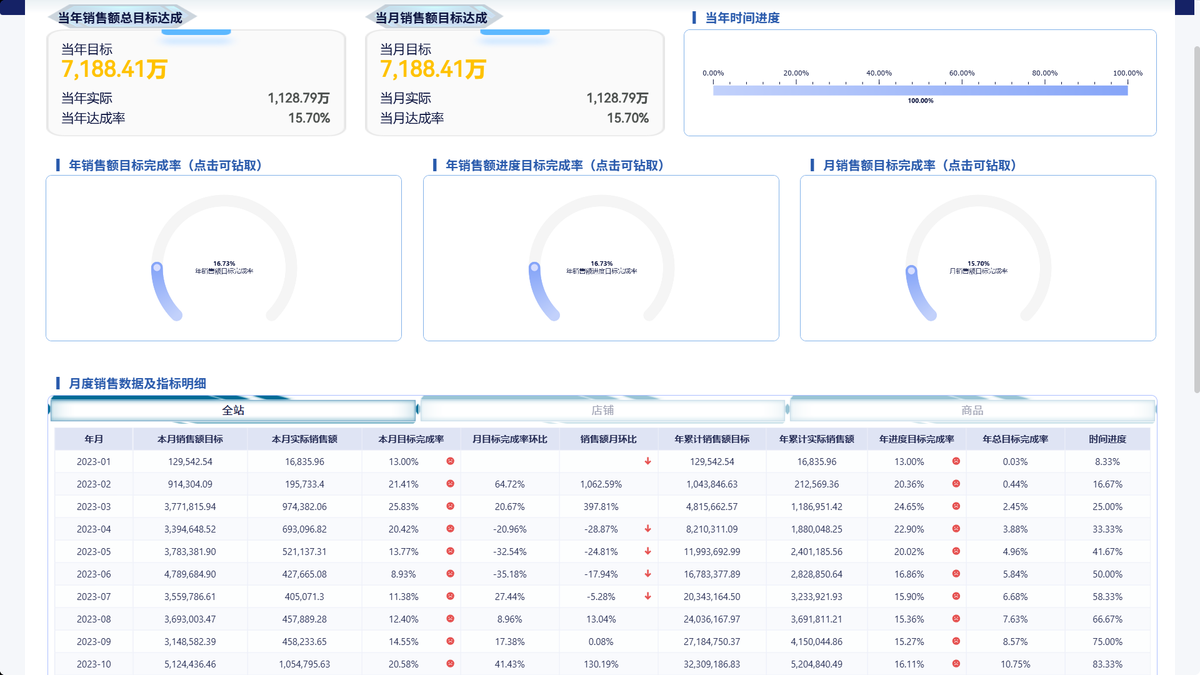The image size is (1200, 675).
Task: Click the 当月销售额目标达成 banner title
Action: tap(432, 17)
